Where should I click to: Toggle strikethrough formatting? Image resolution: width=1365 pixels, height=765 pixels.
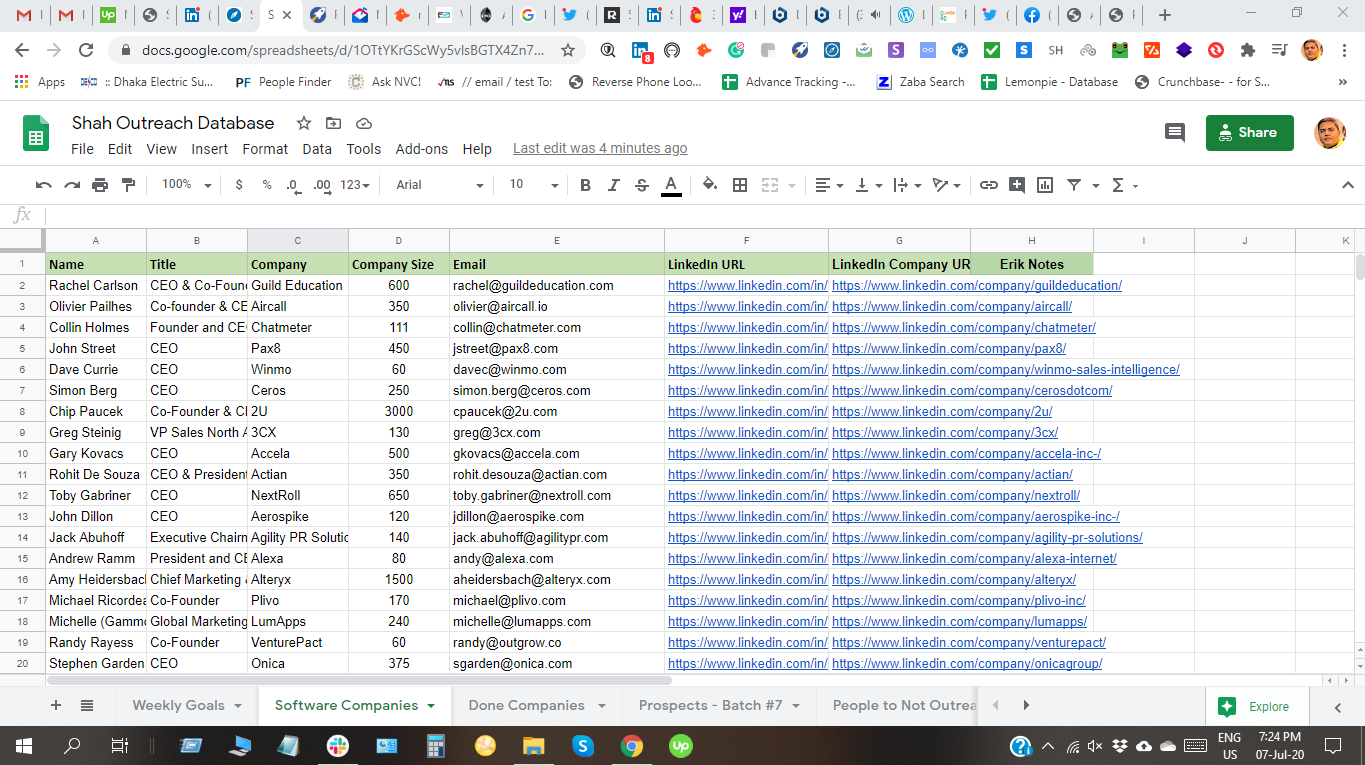pyautogui.click(x=642, y=185)
